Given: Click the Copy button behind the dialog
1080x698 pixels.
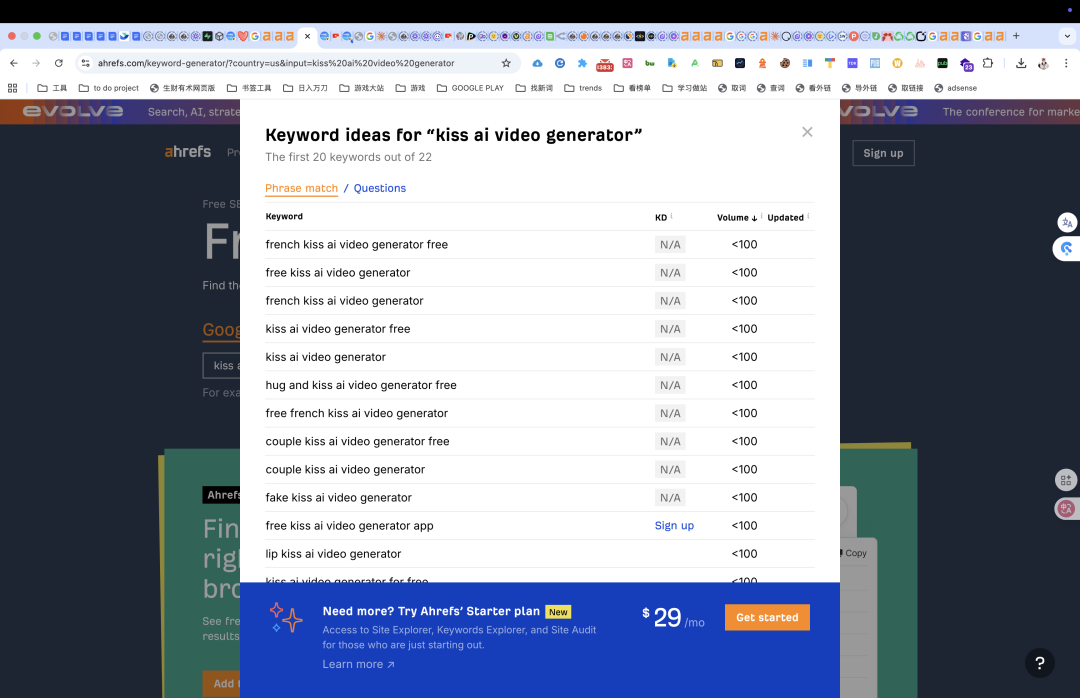Looking at the screenshot, I should pyautogui.click(x=853, y=553).
